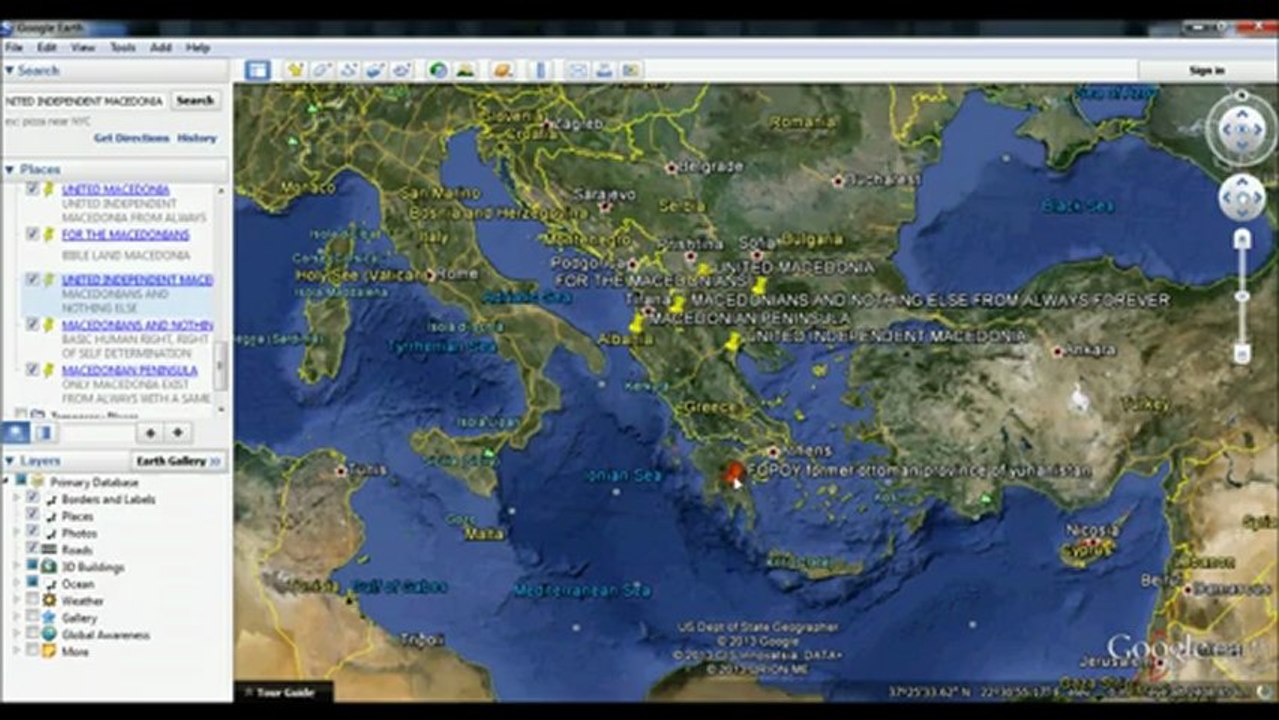Viewport: 1279px width, 720px height.
Task: Move the selected place down with the arrow button
Action: 177,433
